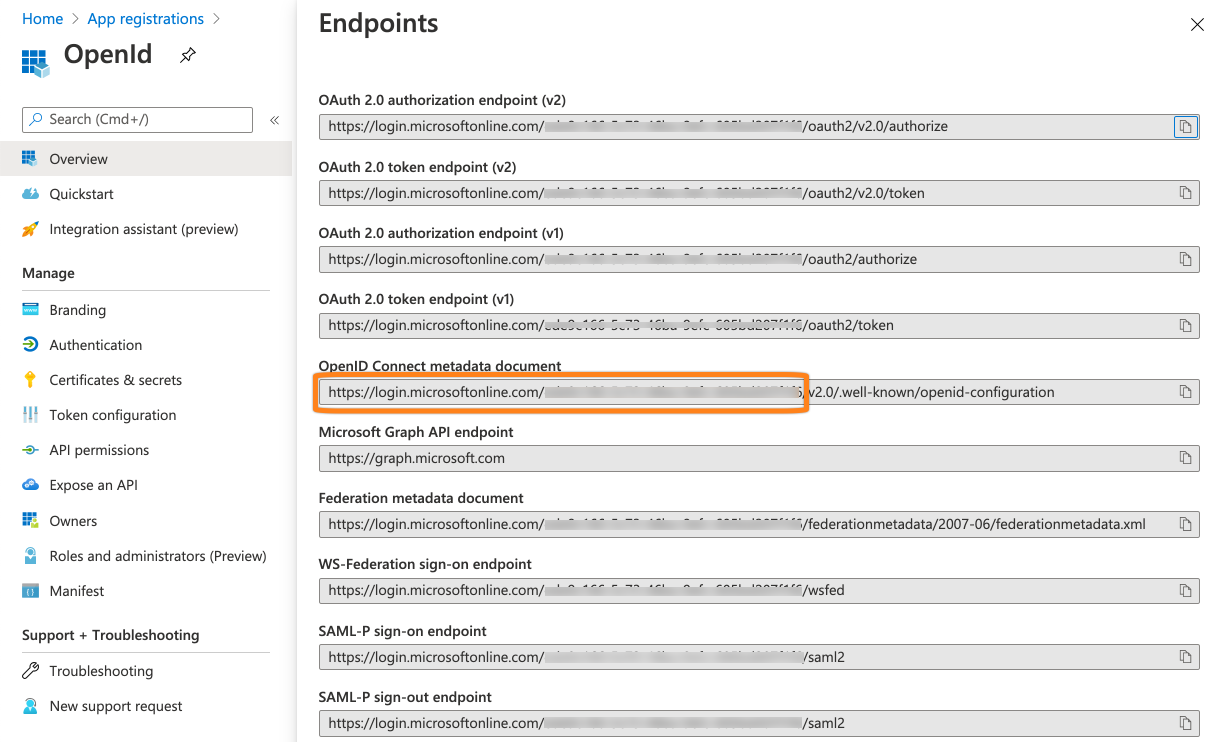The image size is (1221, 742).
Task: Collapse the left navigation sidebar
Action: (x=274, y=119)
